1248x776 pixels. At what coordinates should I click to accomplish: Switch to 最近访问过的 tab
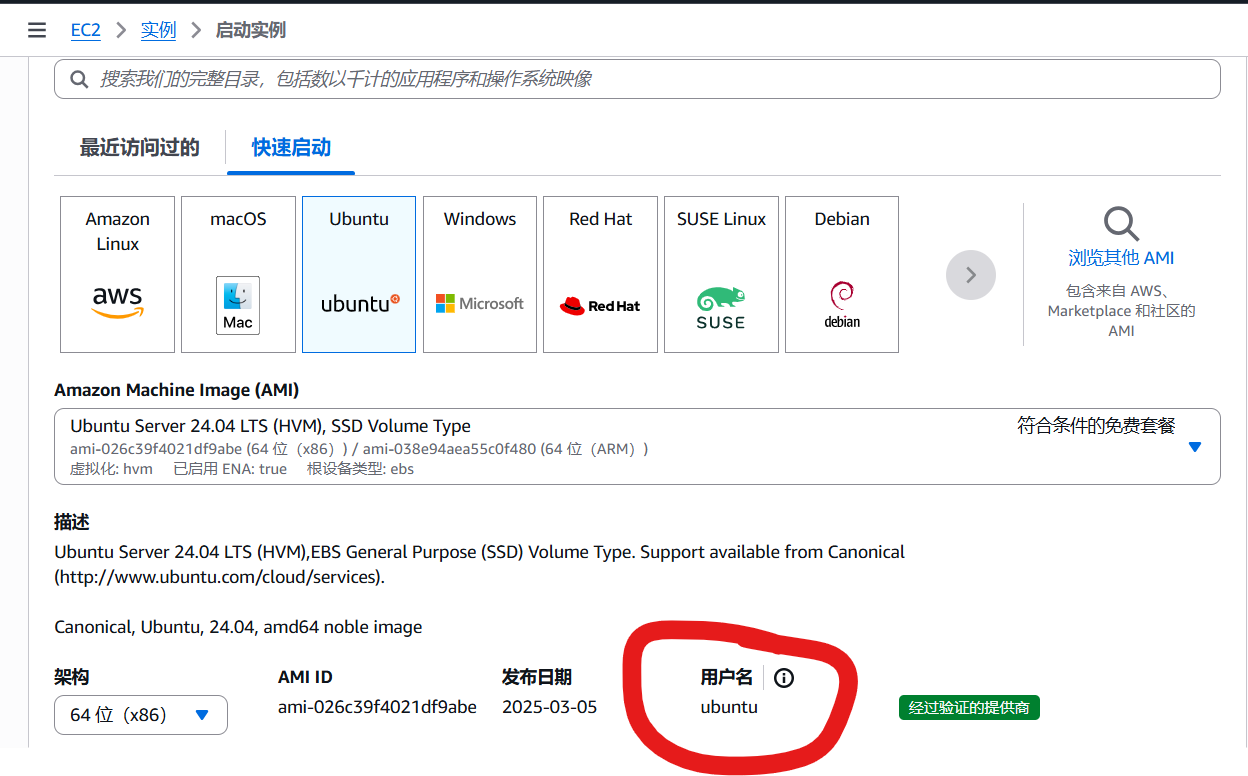coord(140,148)
